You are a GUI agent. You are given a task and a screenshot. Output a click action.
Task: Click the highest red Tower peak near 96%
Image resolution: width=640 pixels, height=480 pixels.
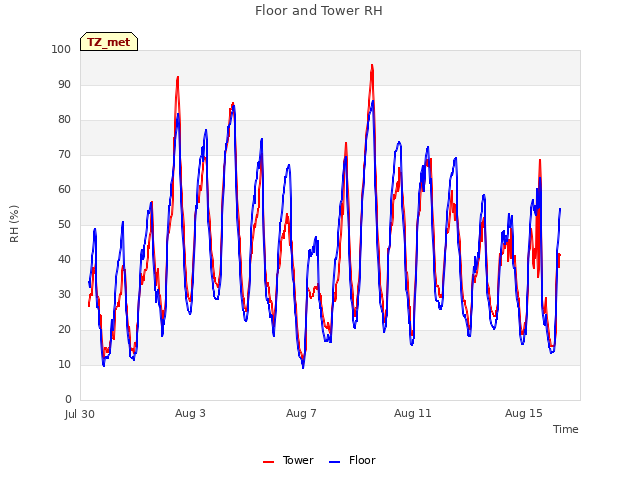point(372,65)
